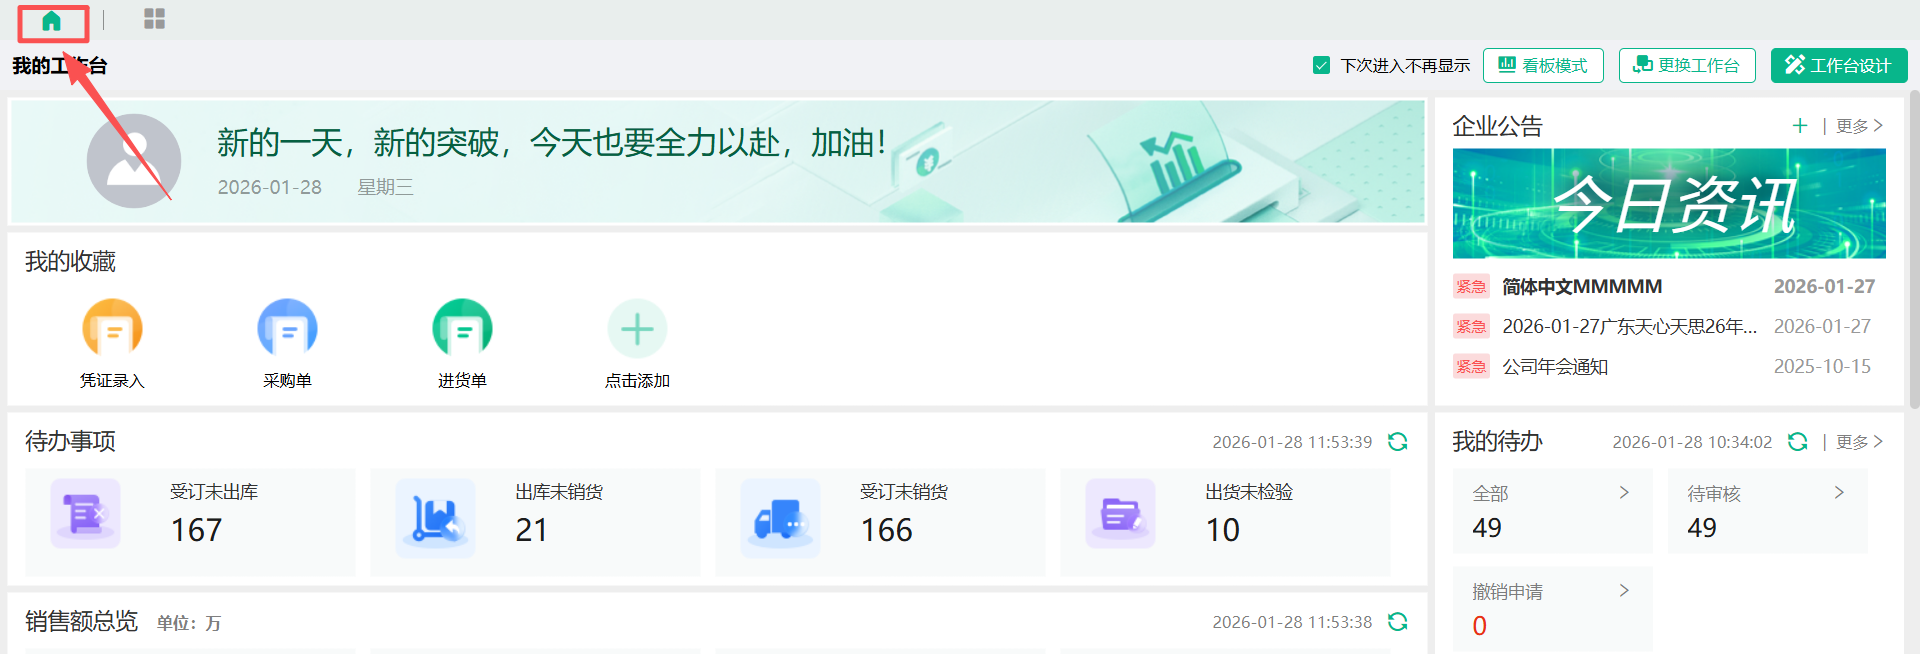Open the 凭证录入 favorite icon
The height and width of the screenshot is (654, 1920).
[112, 329]
